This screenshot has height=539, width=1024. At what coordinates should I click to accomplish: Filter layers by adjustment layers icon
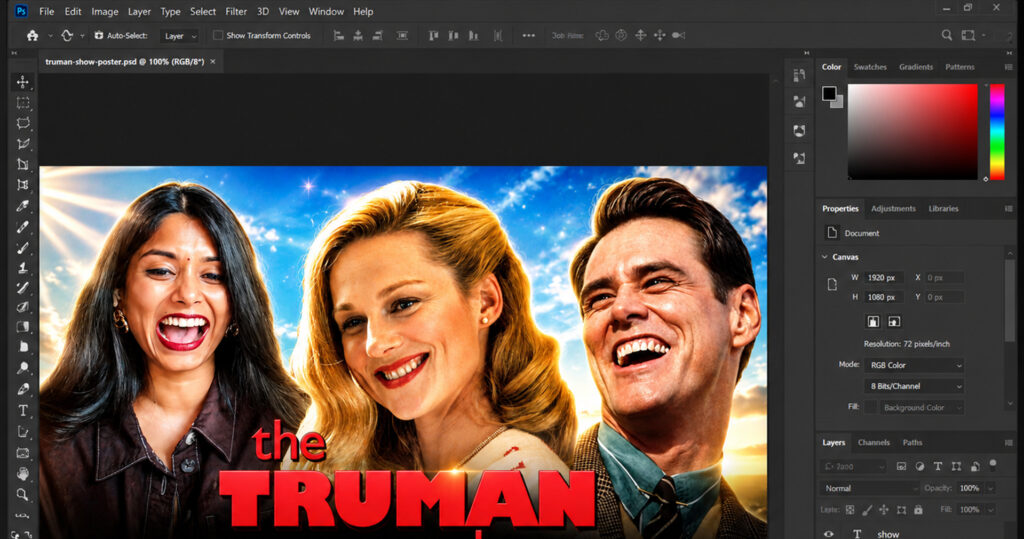(920, 466)
